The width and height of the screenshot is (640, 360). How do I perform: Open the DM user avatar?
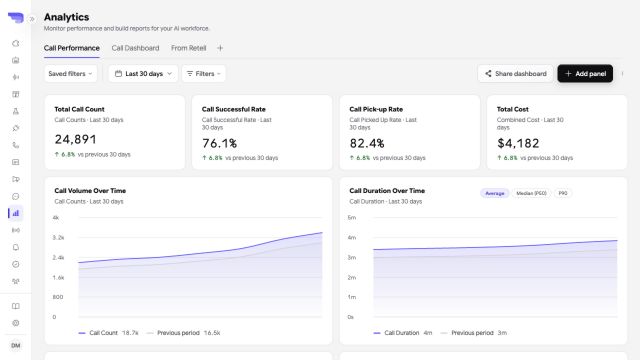16,346
